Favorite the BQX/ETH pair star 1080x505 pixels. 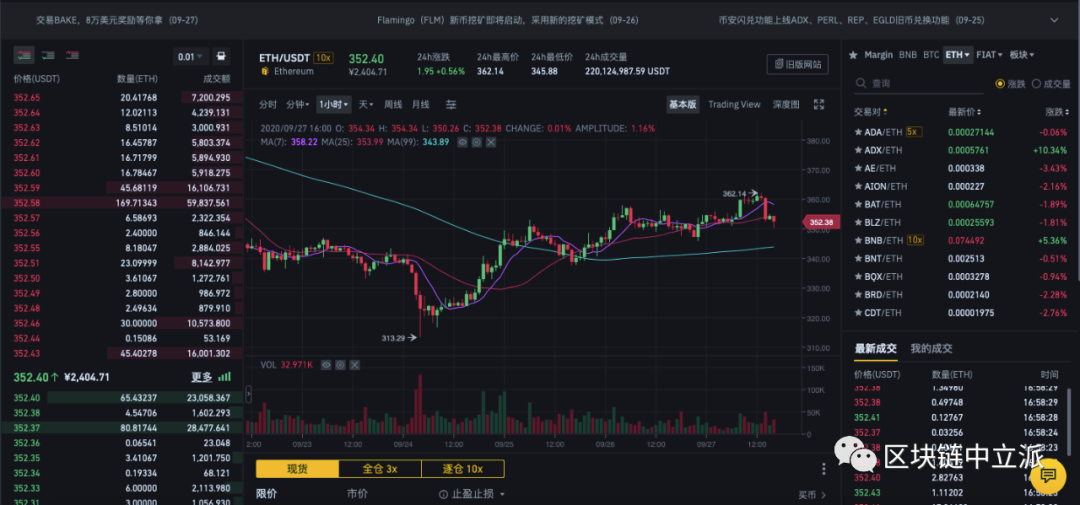[858, 277]
